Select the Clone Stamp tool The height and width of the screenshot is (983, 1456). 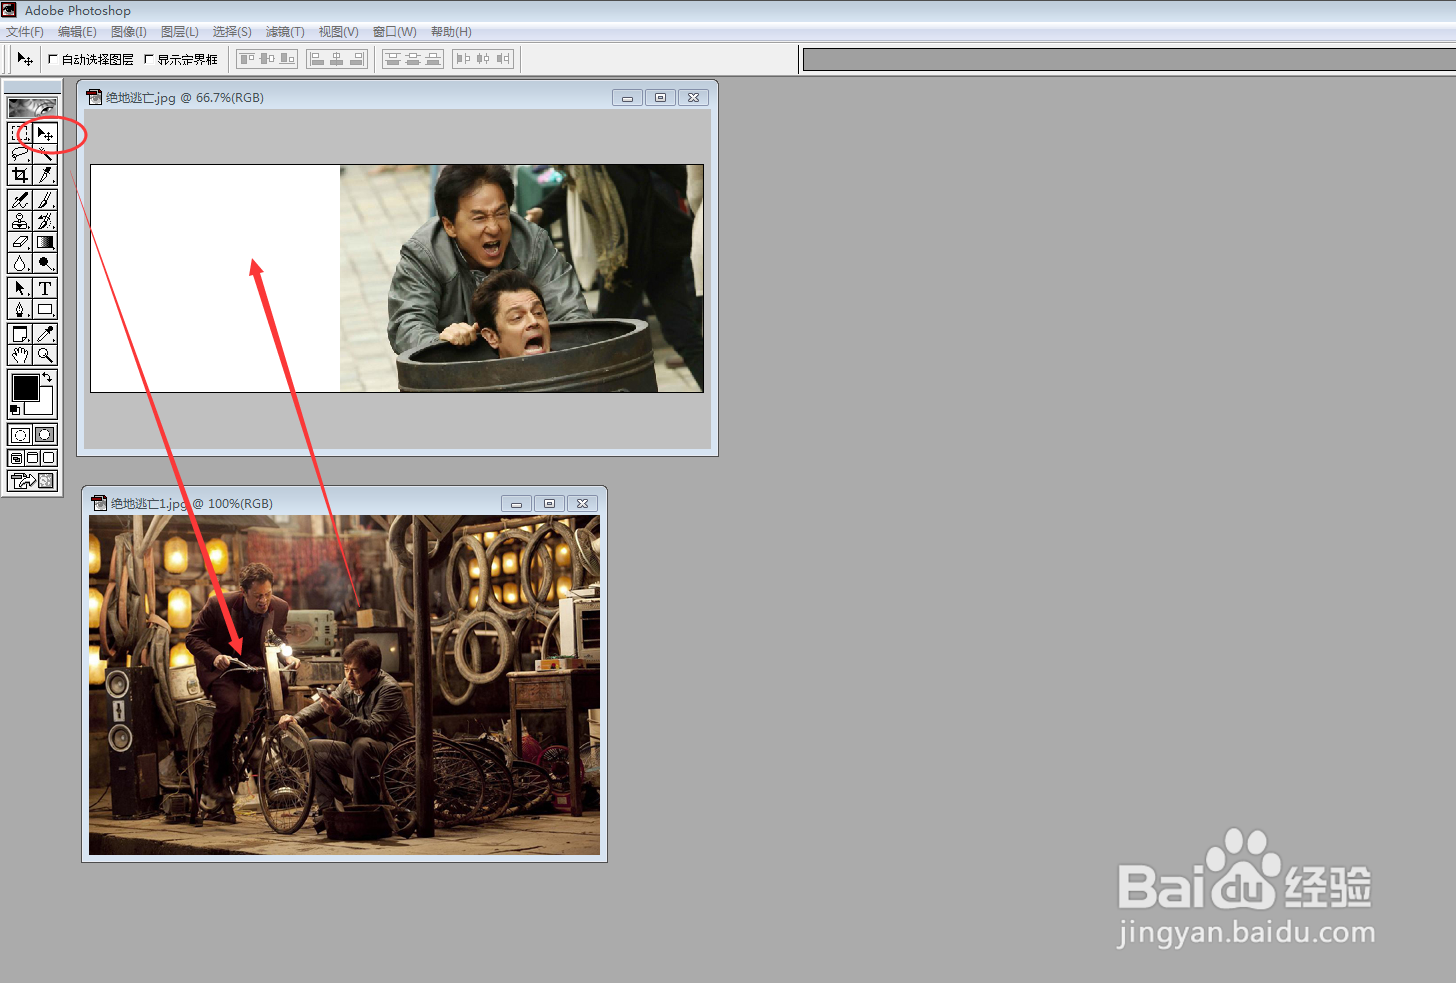[20, 221]
